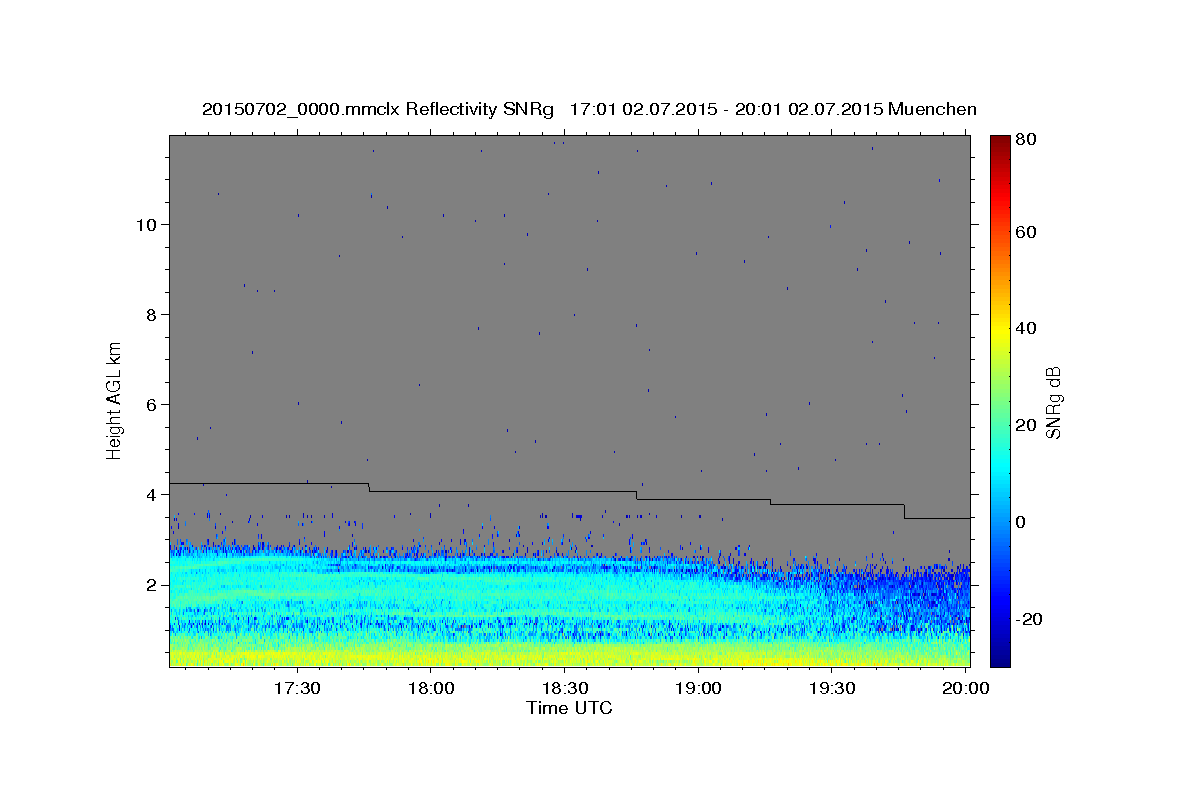The width and height of the screenshot is (1200, 800).
Task: Click the 19:30 time tick label
Action: click(831, 688)
